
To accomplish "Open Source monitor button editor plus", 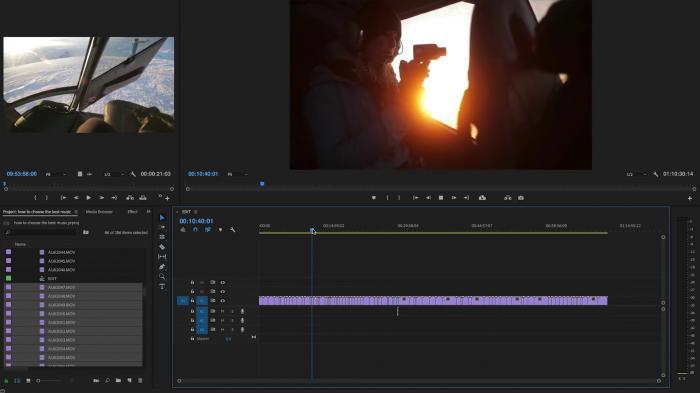I will (167, 198).
